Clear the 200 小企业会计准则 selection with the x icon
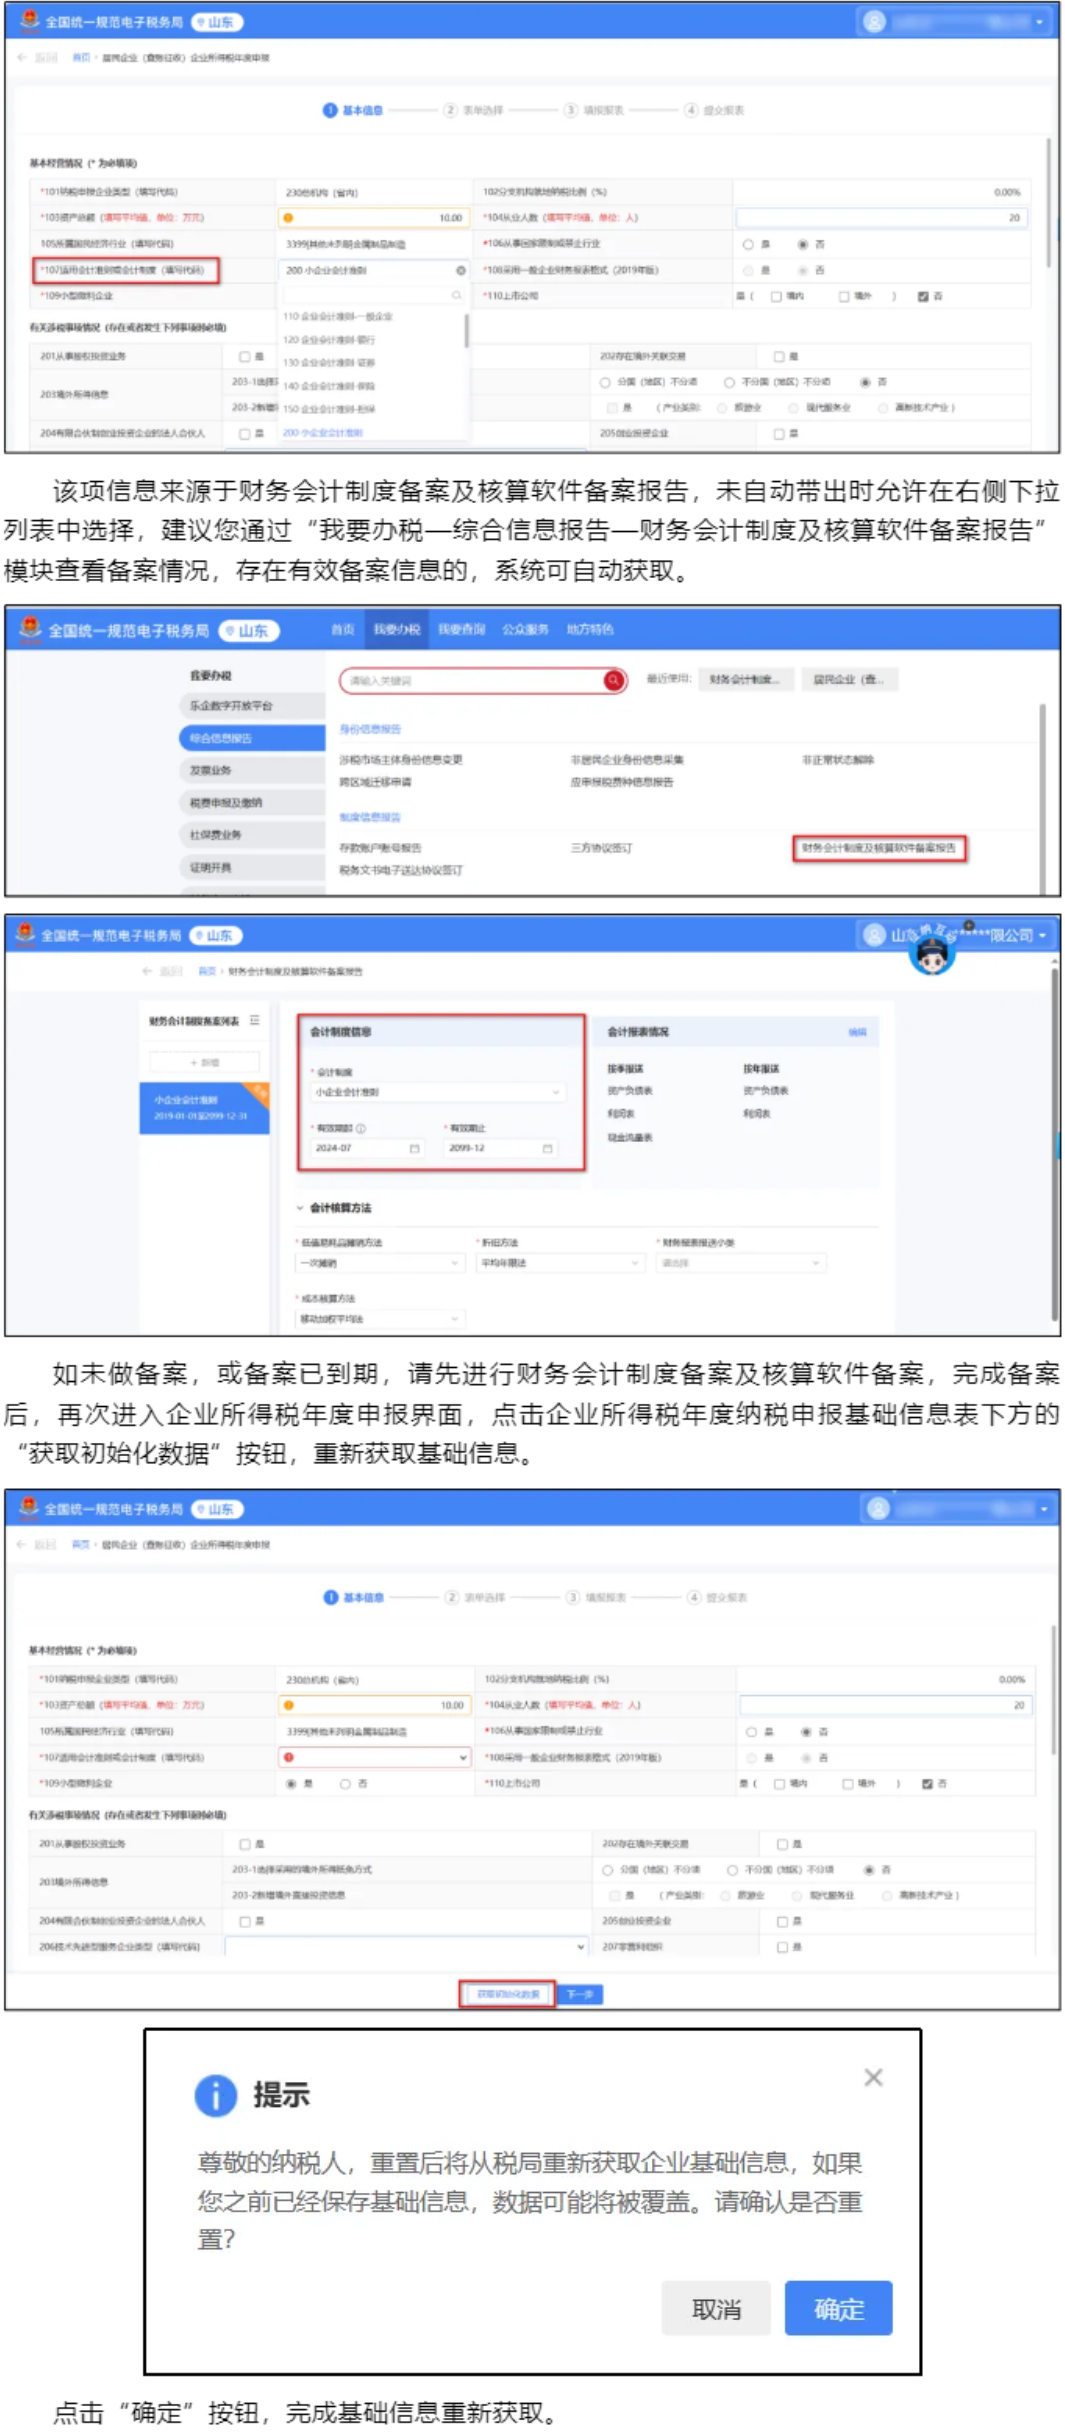This screenshot has width=1065, height=2435. (460, 270)
